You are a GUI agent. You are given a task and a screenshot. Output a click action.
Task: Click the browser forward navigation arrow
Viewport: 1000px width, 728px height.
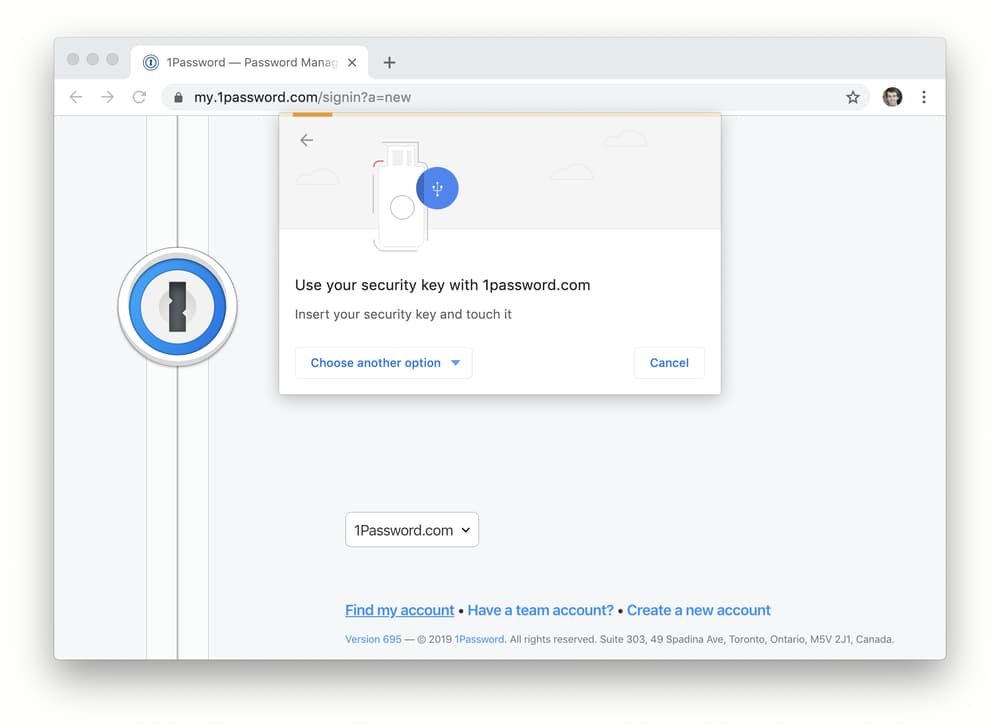tap(108, 97)
